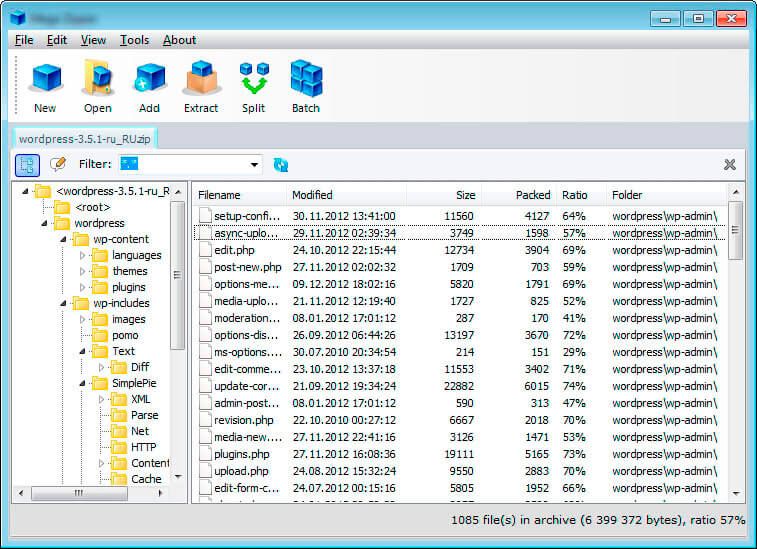This screenshot has width=757, height=549.
Task: Switch to the wordpress-3.5.1-ru_RU.zip tab
Action: click(x=85, y=138)
